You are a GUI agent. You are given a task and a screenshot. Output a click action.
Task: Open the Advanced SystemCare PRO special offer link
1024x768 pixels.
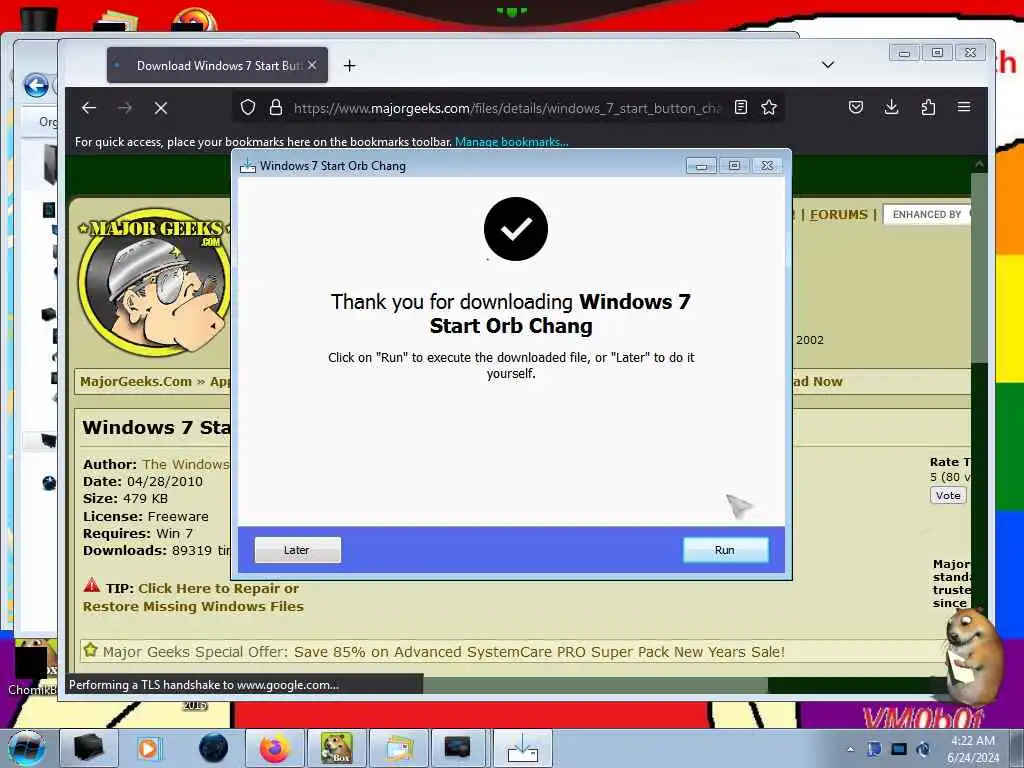pyautogui.click(x=539, y=652)
